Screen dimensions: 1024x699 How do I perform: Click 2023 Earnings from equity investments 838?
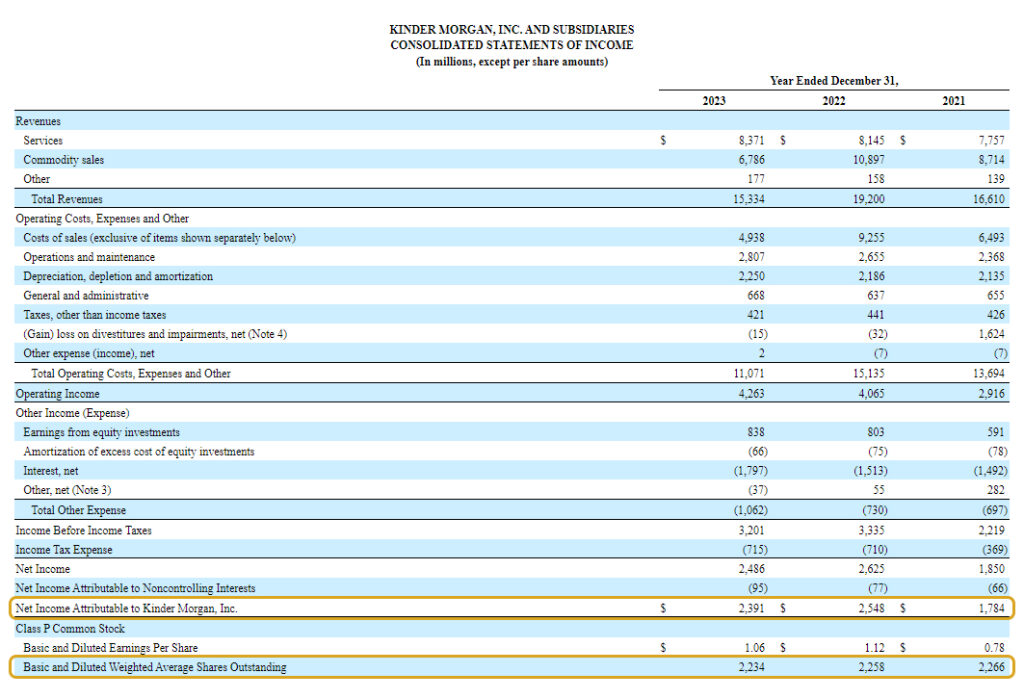pos(756,432)
